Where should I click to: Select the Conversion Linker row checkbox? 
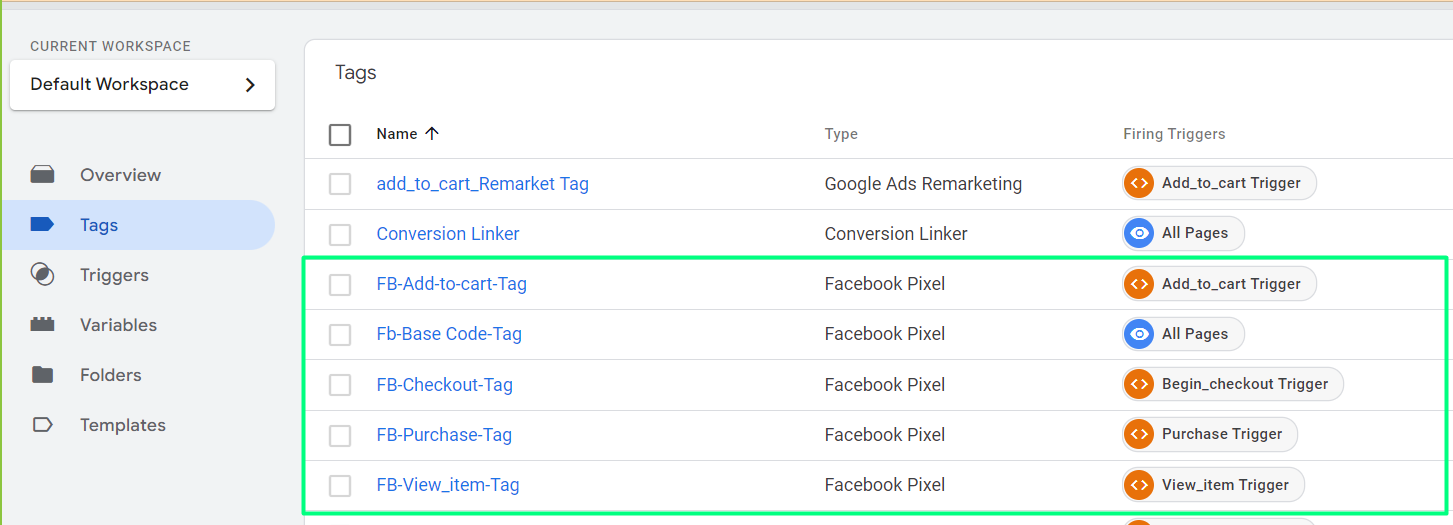pyautogui.click(x=340, y=235)
